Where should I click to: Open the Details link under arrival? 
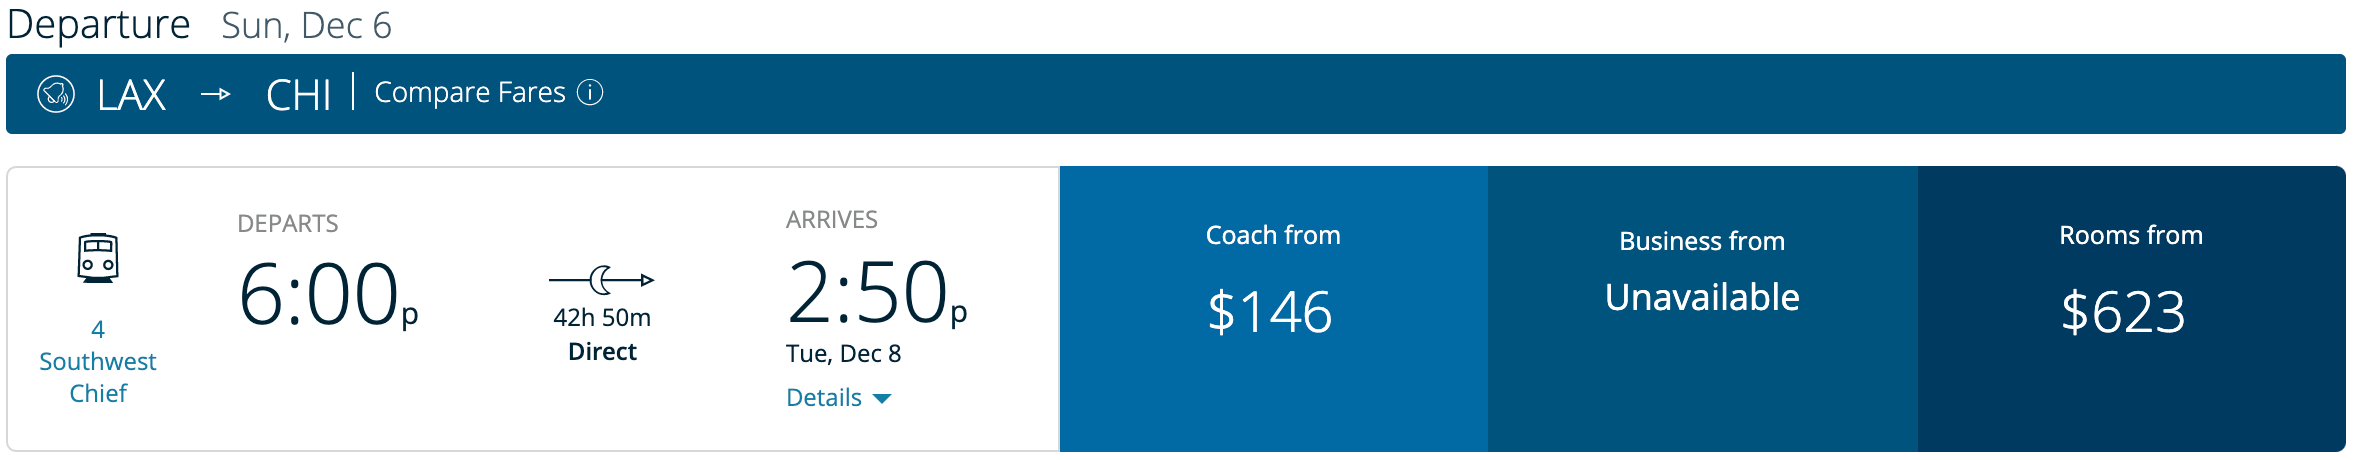click(x=824, y=398)
